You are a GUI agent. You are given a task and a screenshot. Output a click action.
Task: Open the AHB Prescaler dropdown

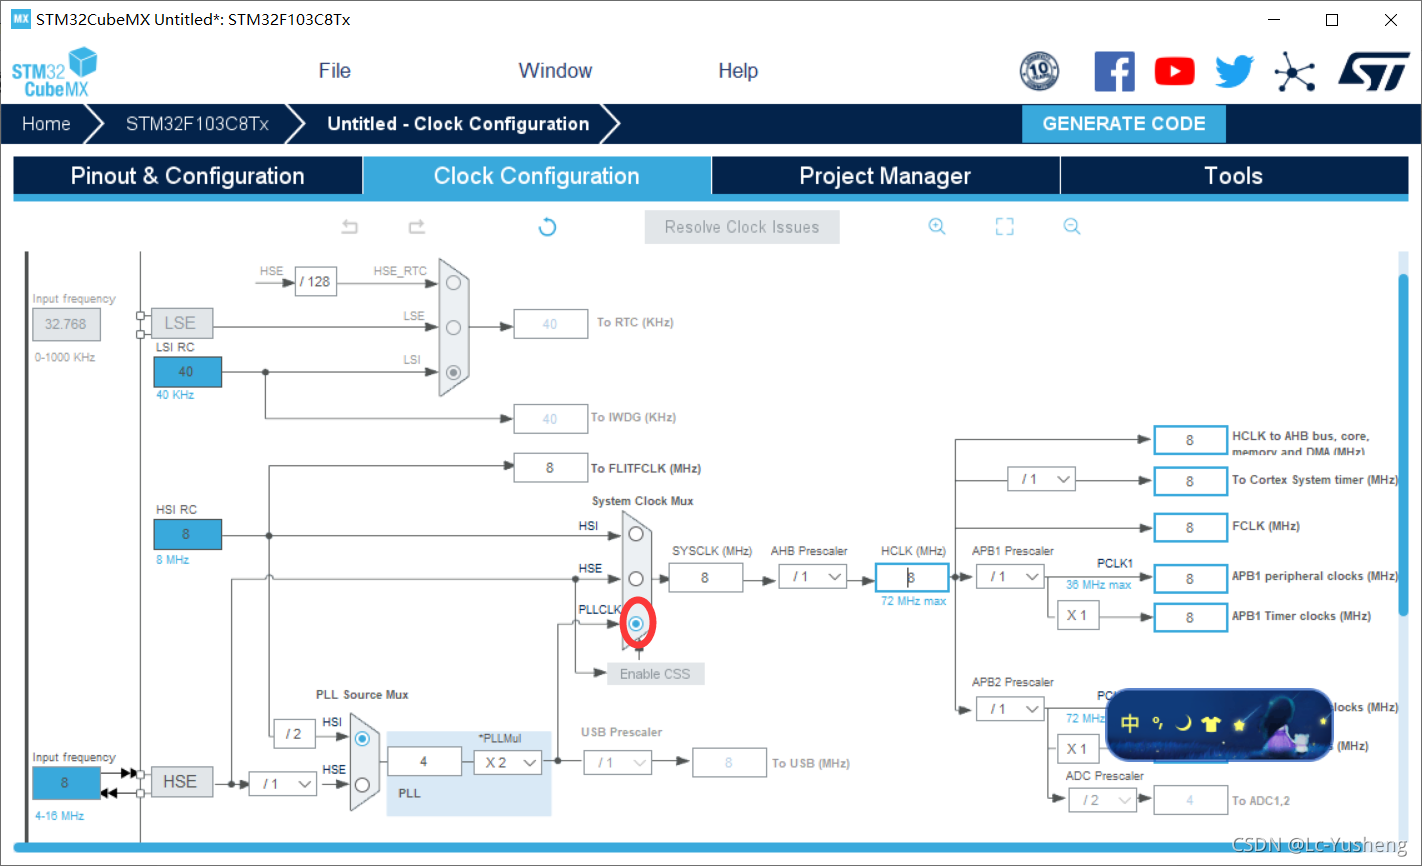pos(812,577)
